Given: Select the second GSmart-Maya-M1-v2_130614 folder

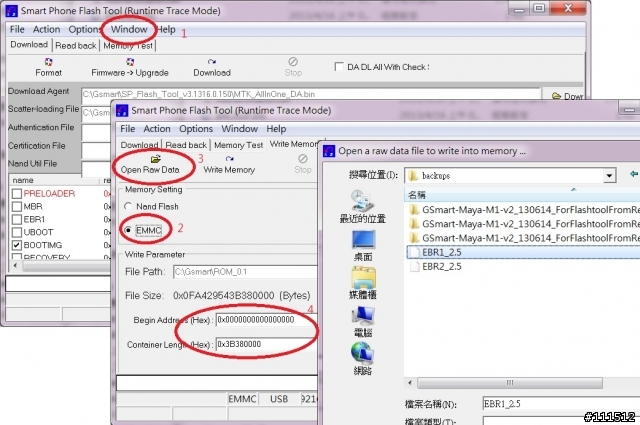Looking at the screenshot, I should (523, 224).
